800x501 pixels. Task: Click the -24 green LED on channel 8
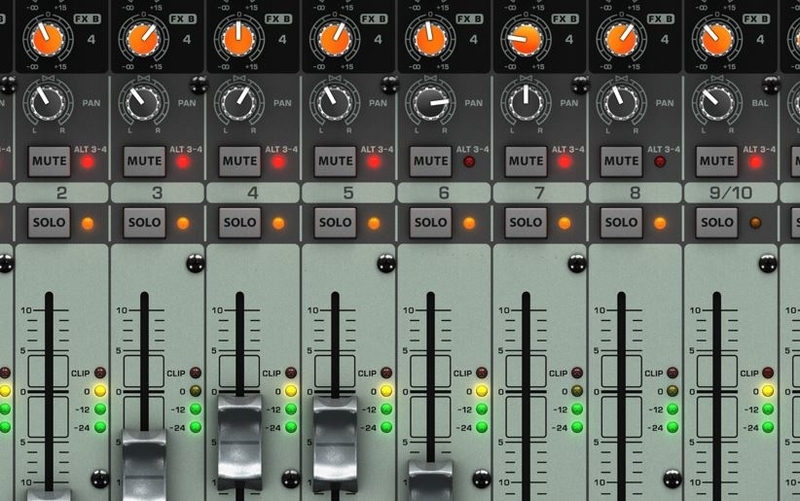(x=672, y=427)
